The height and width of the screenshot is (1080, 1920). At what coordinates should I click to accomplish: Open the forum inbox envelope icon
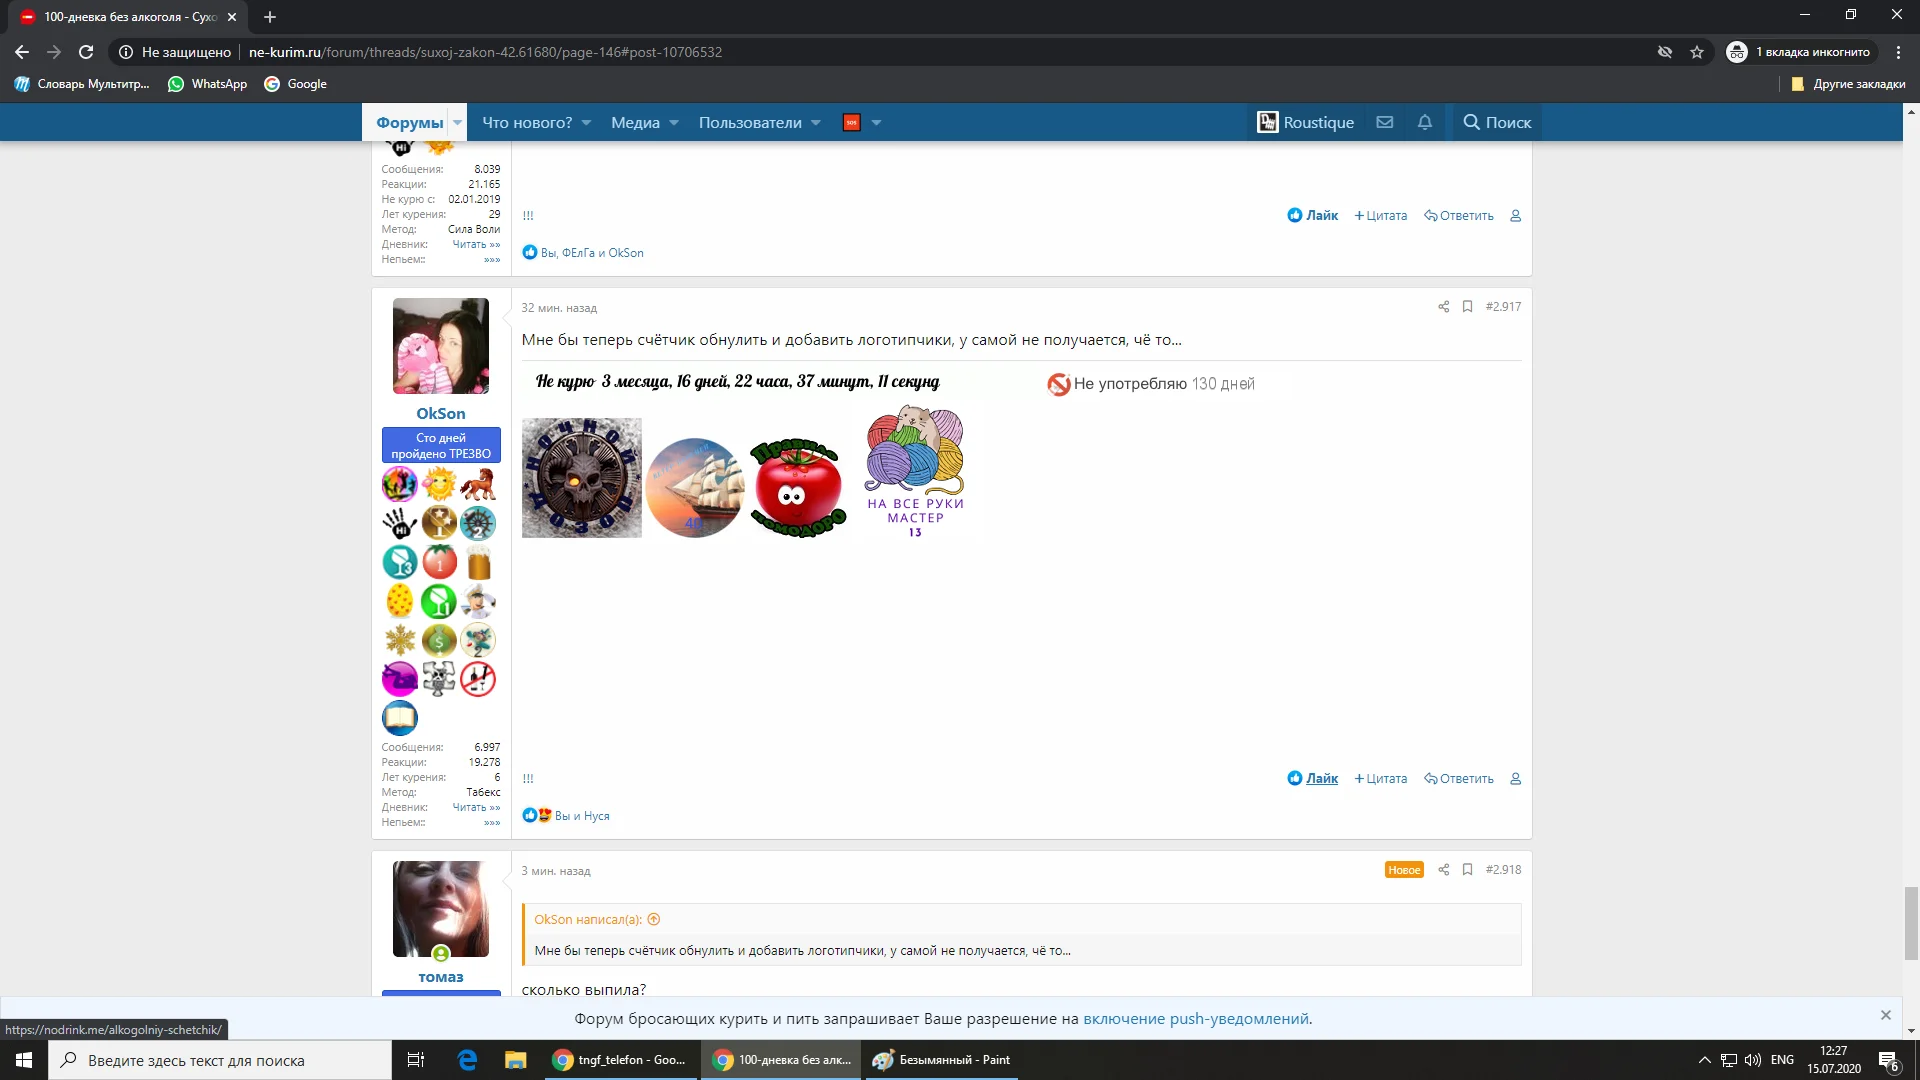pyautogui.click(x=1384, y=122)
